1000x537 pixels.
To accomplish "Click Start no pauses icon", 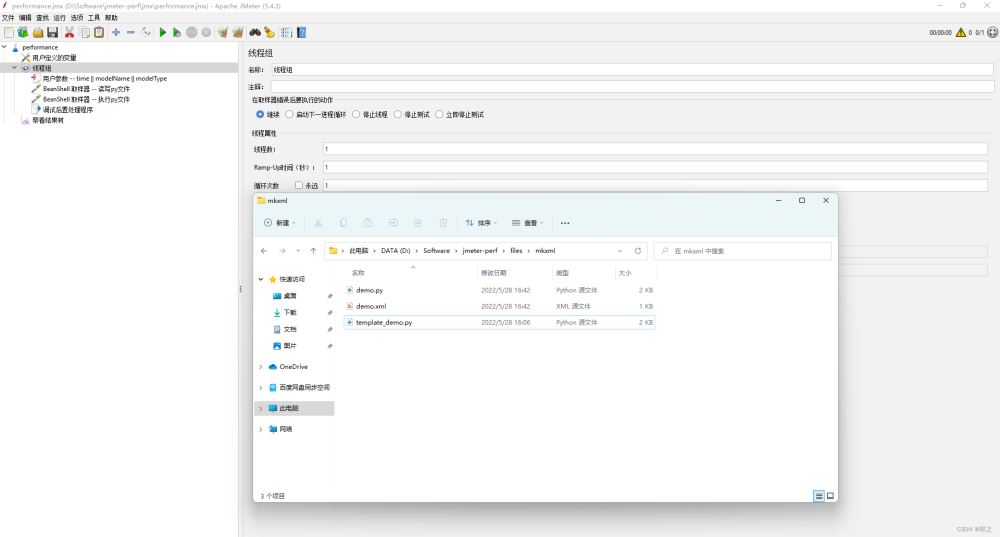I will [177, 33].
